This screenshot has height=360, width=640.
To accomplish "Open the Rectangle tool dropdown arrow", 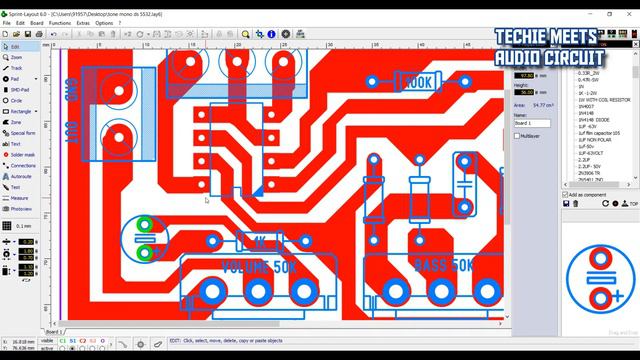I will (36, 111).
